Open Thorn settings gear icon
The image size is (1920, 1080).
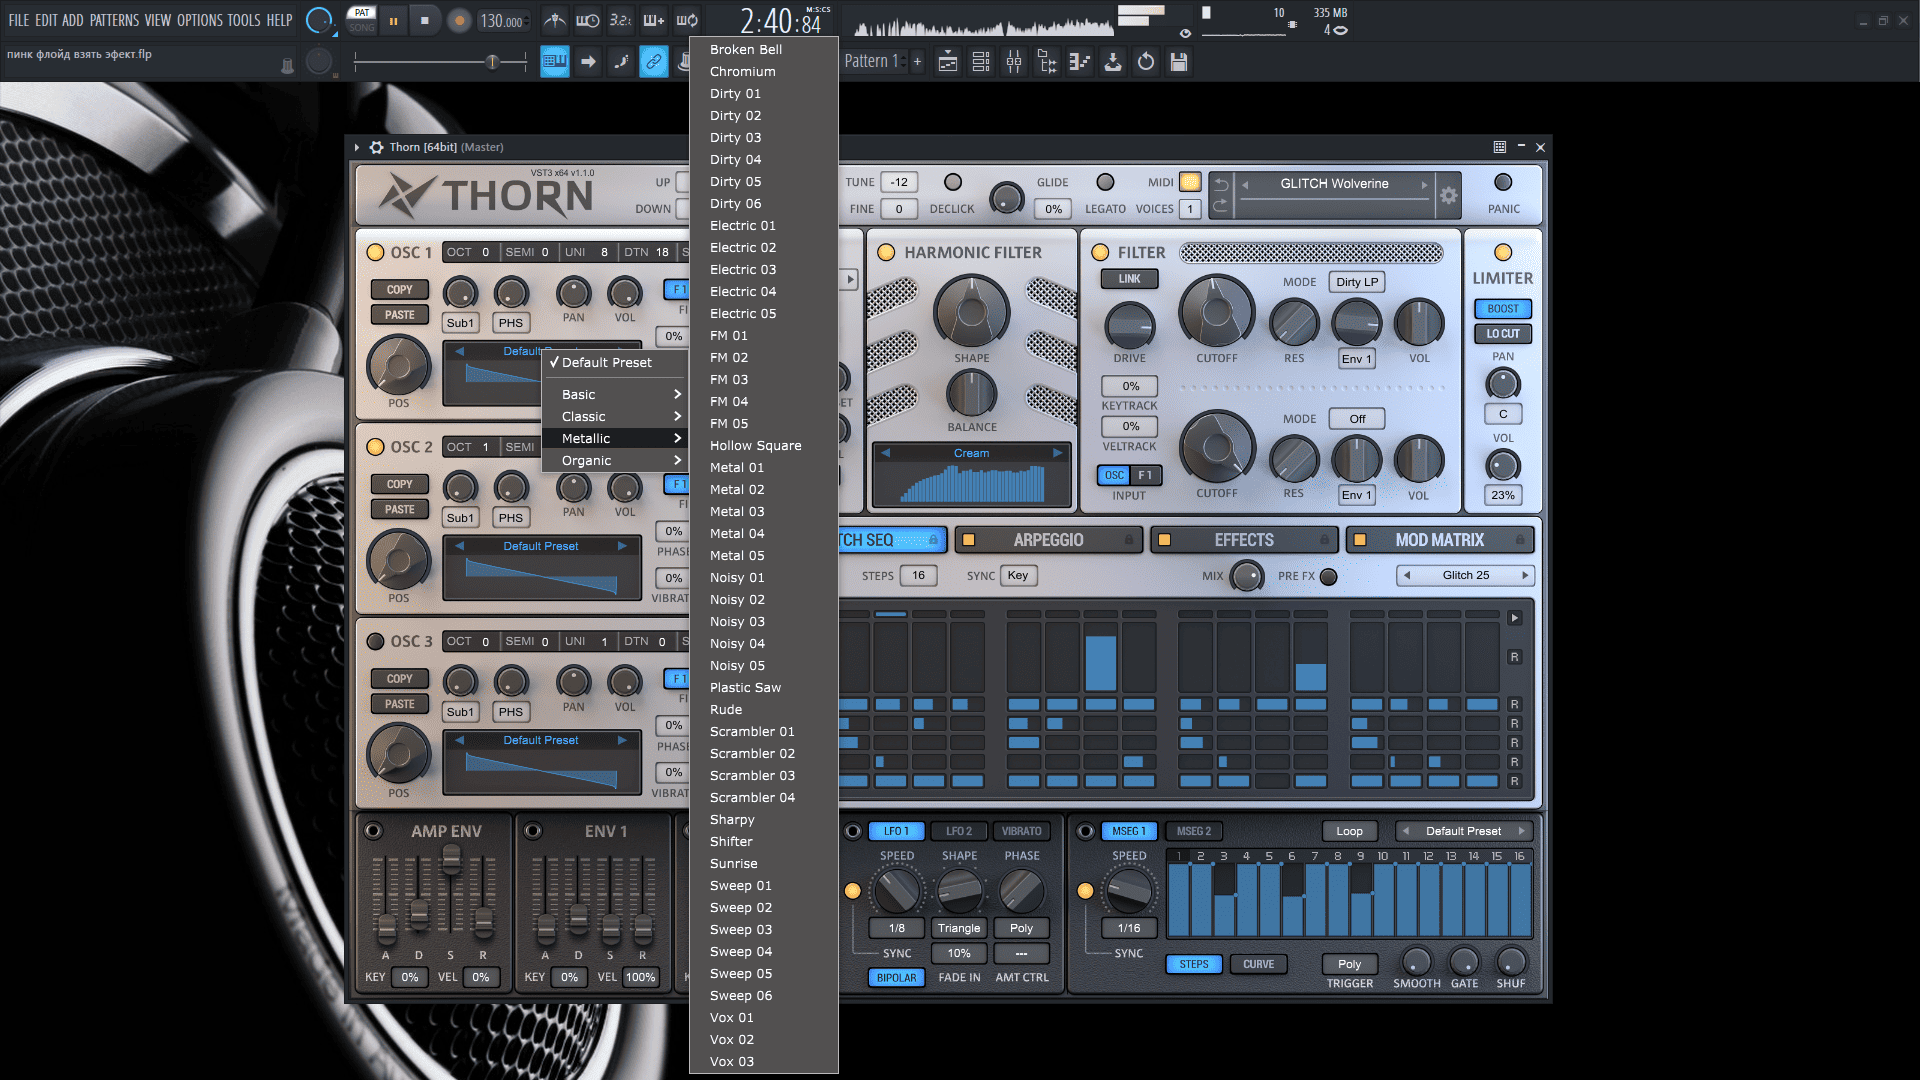click(1448, 196)
